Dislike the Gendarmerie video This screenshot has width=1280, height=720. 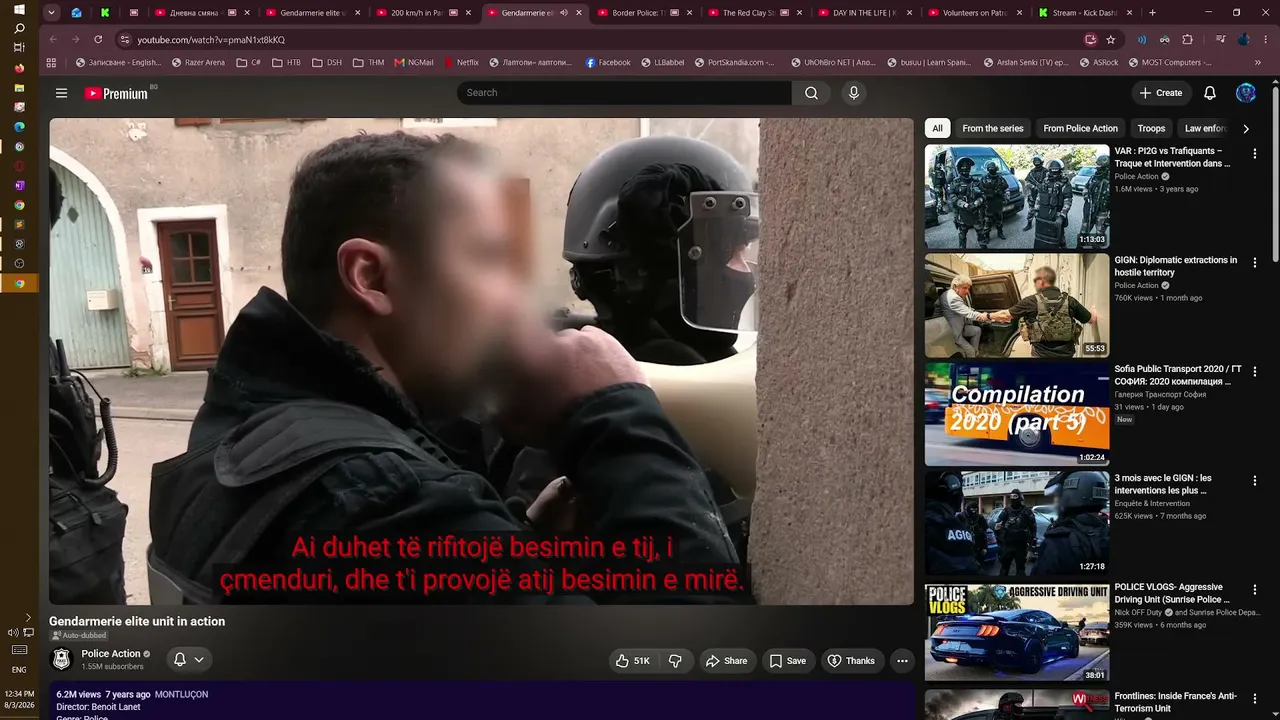[675, 661]
